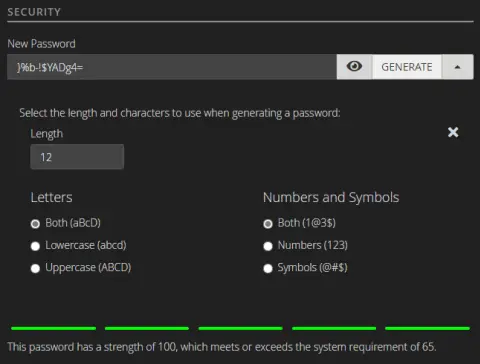This screenshot has width=480, height=364.
Task: Select Both (1@3$) numbers and symbols
Action: coord(268,224)
